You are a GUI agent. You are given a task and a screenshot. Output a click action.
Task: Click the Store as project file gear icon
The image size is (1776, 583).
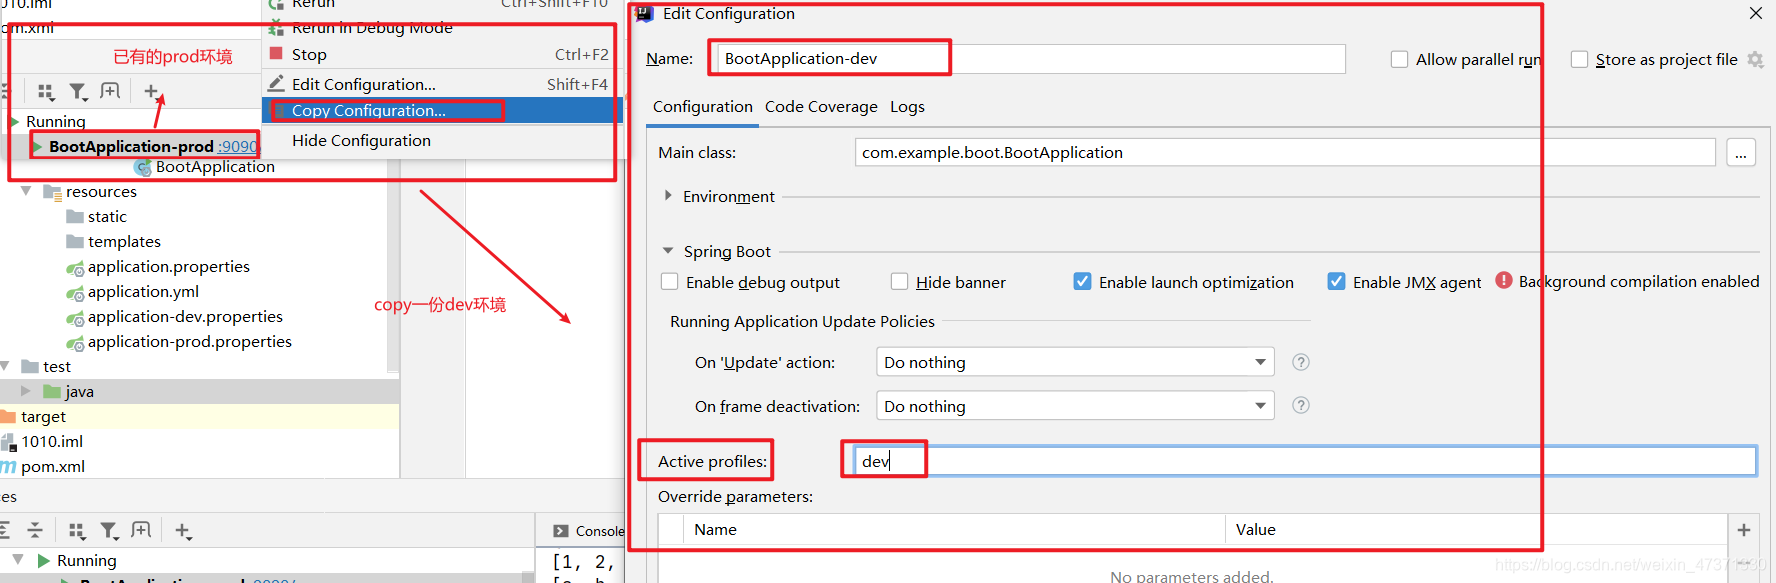(1755, 60)
